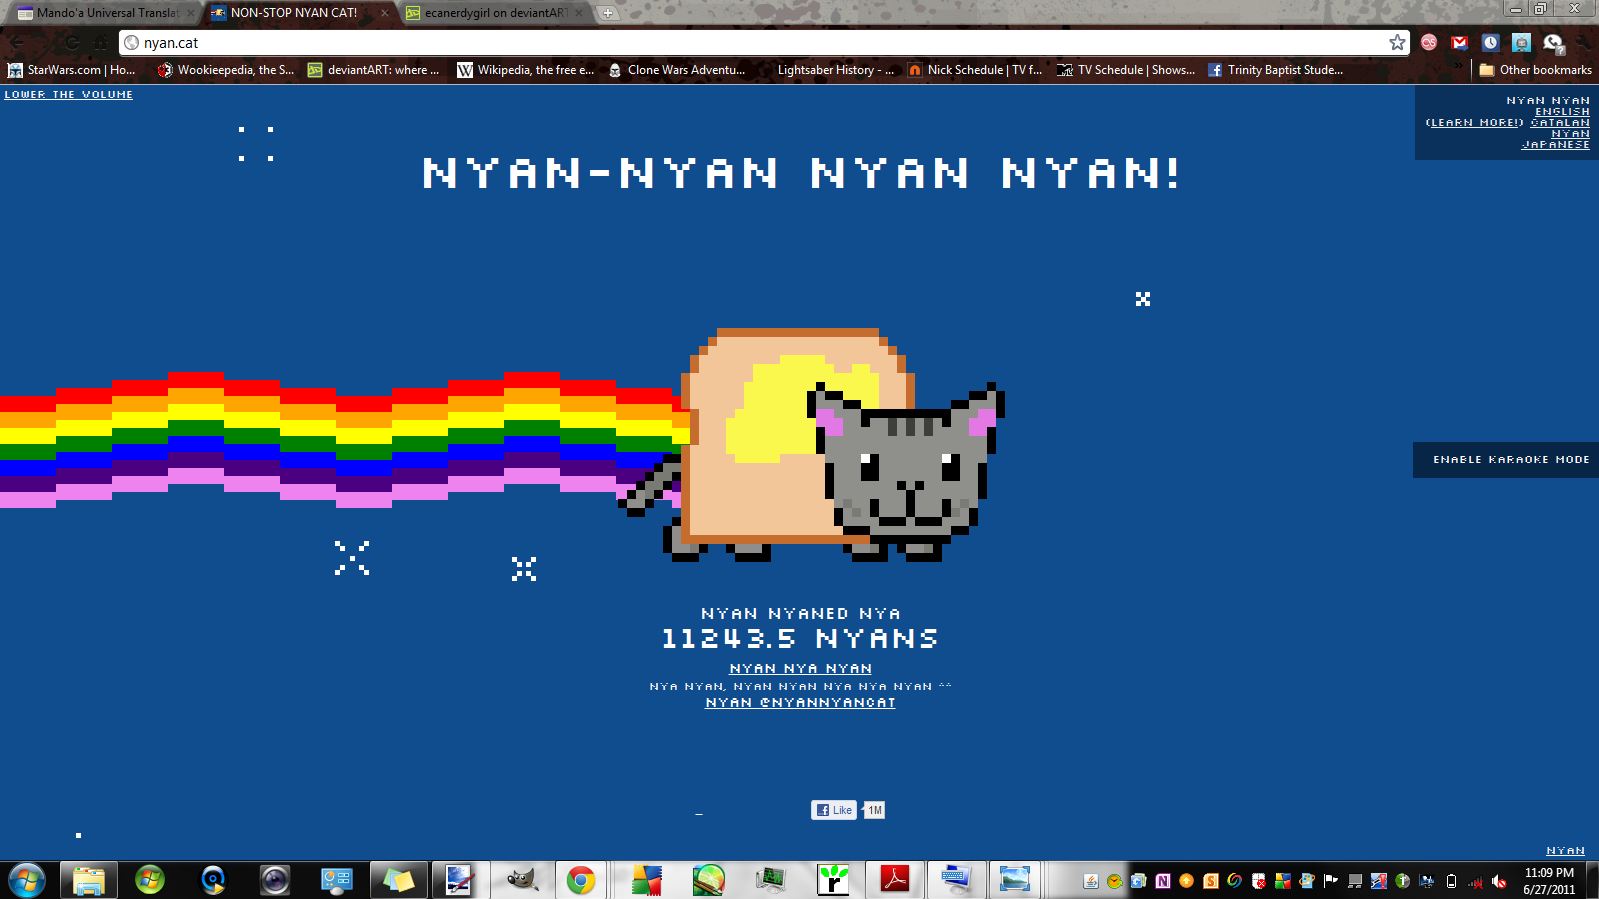Select the Japanese language link
The width and height of the screenshot is (1599, 899).
(x=1555, y=145)
